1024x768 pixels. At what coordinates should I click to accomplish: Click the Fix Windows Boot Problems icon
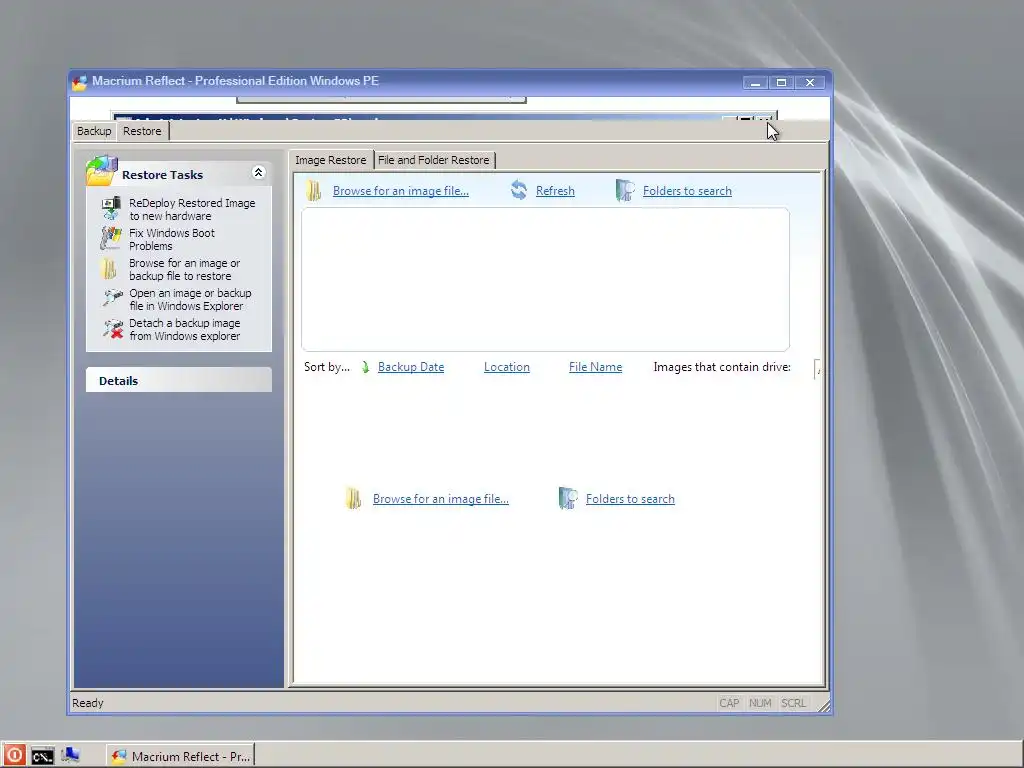pyautogui.click(x=111, y=238)
